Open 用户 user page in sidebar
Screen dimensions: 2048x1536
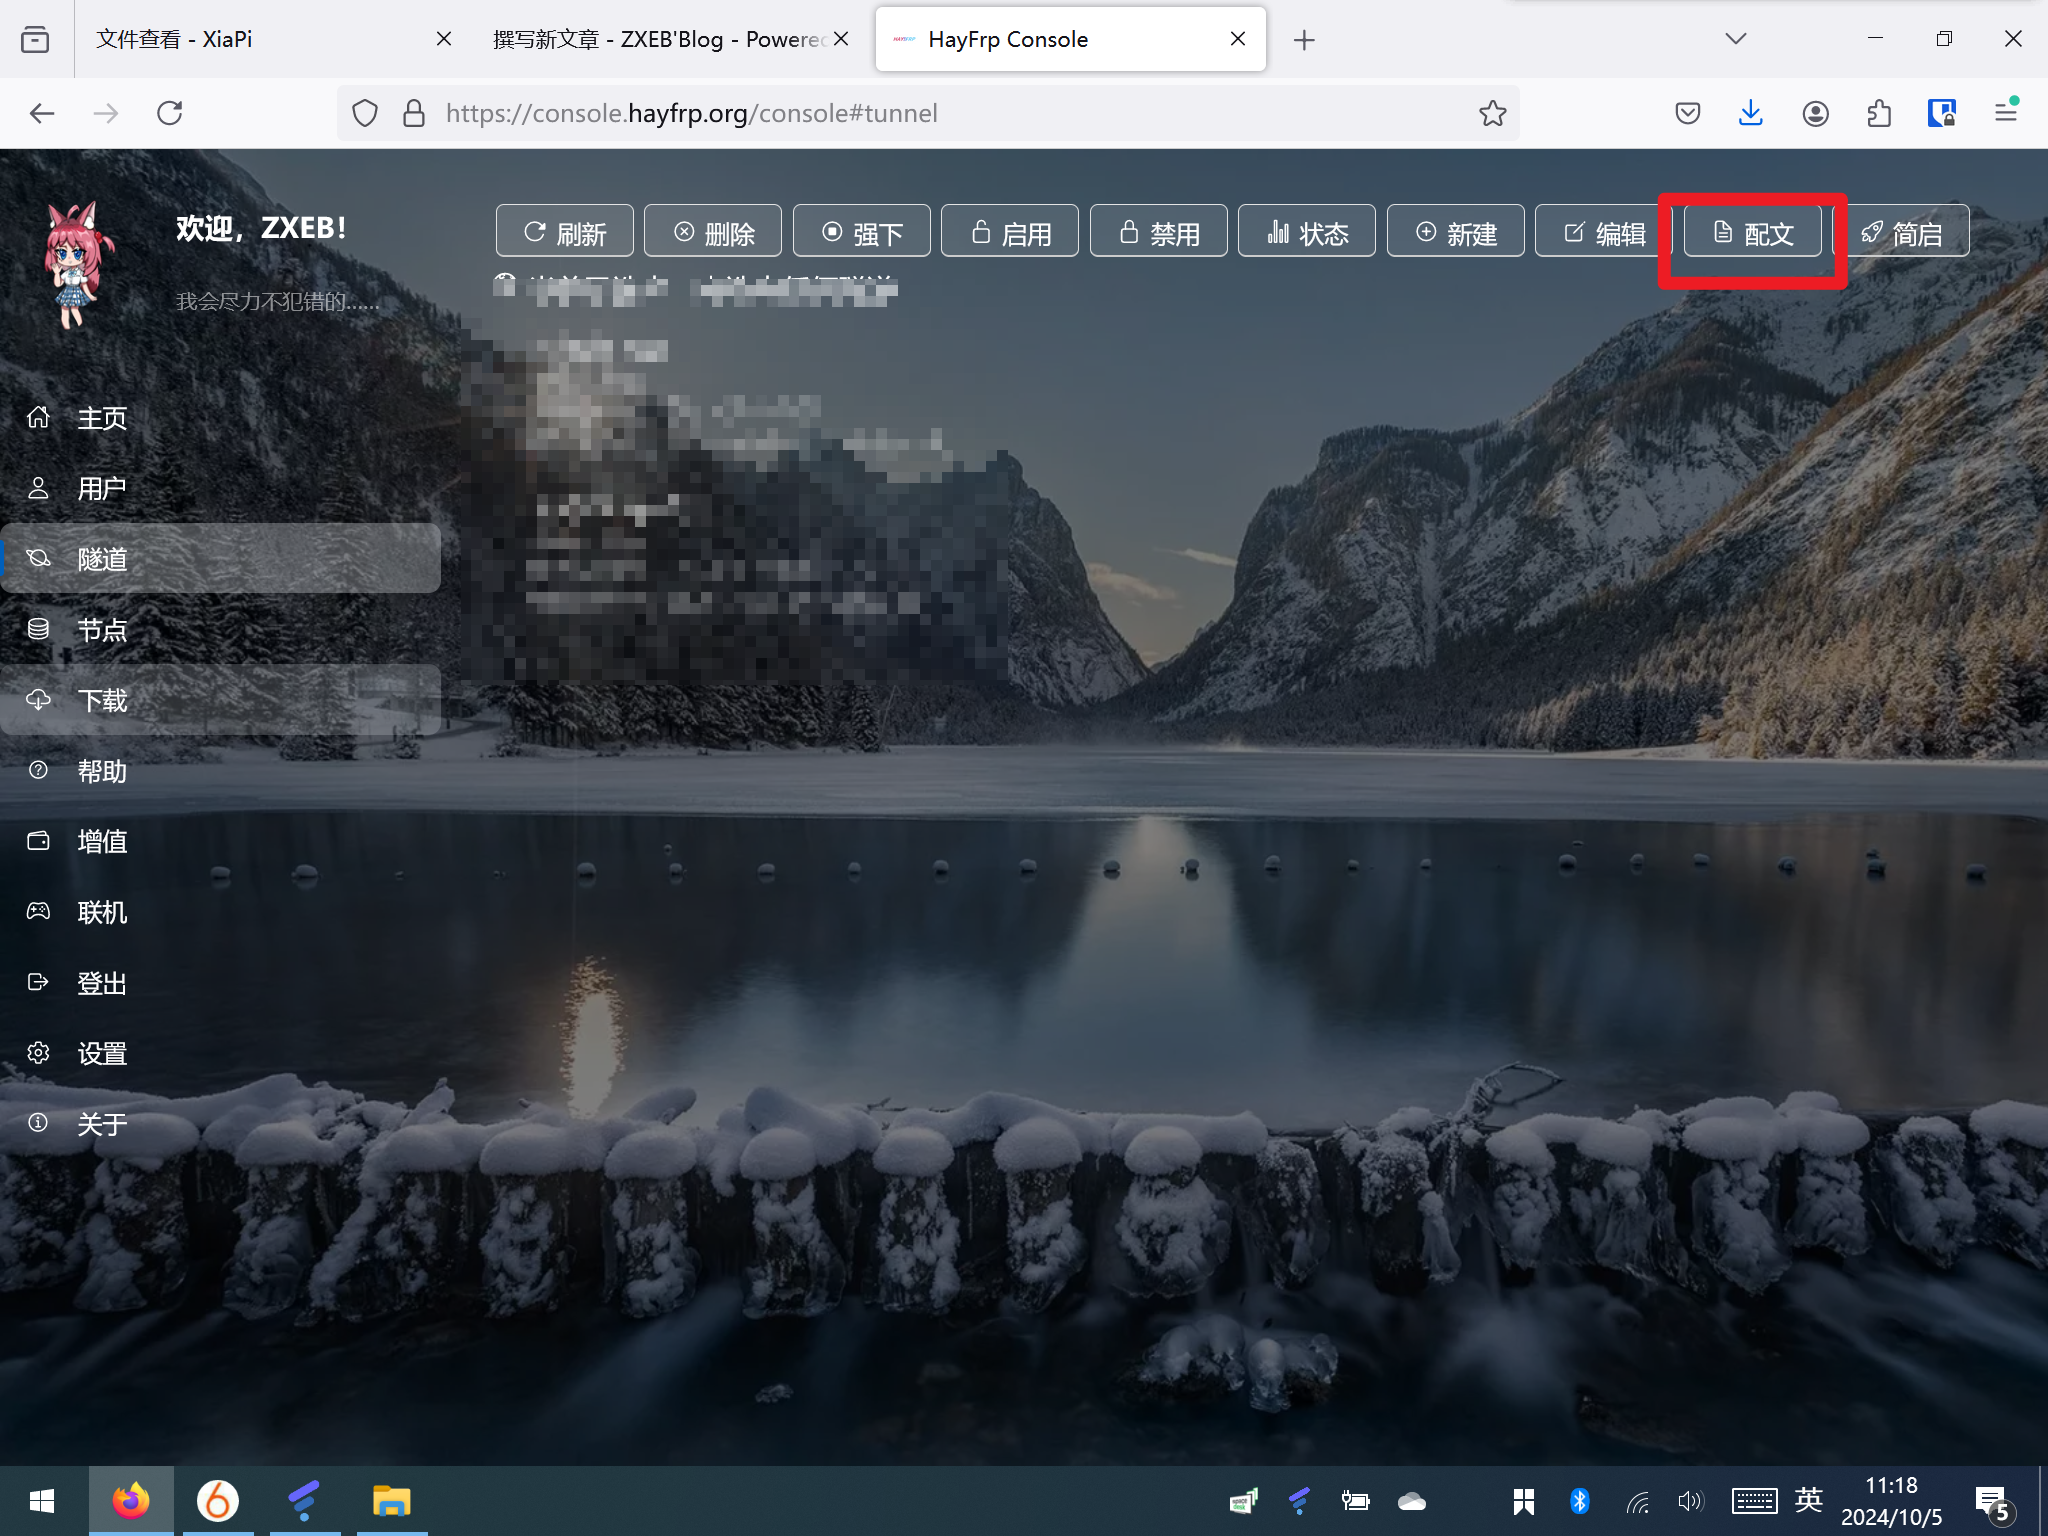[x=220, y=488]
